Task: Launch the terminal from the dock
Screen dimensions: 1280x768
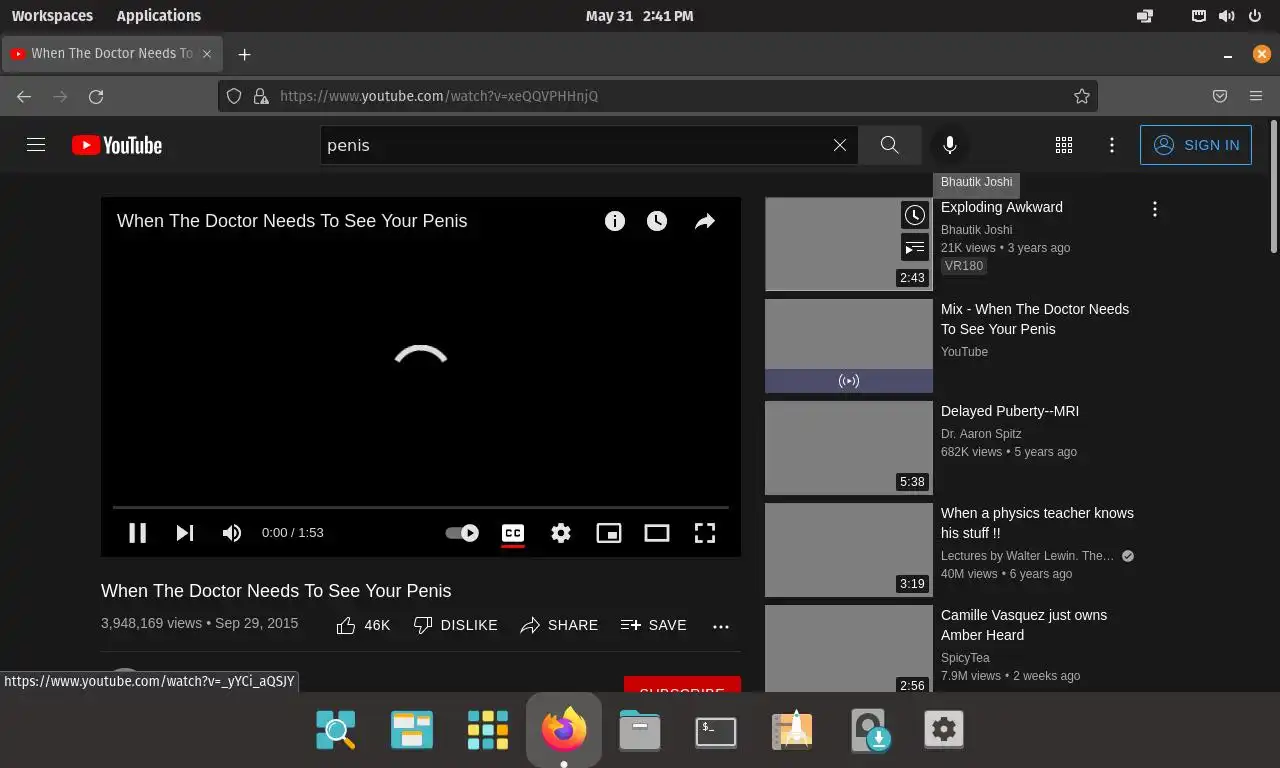Action: point(716,731)
